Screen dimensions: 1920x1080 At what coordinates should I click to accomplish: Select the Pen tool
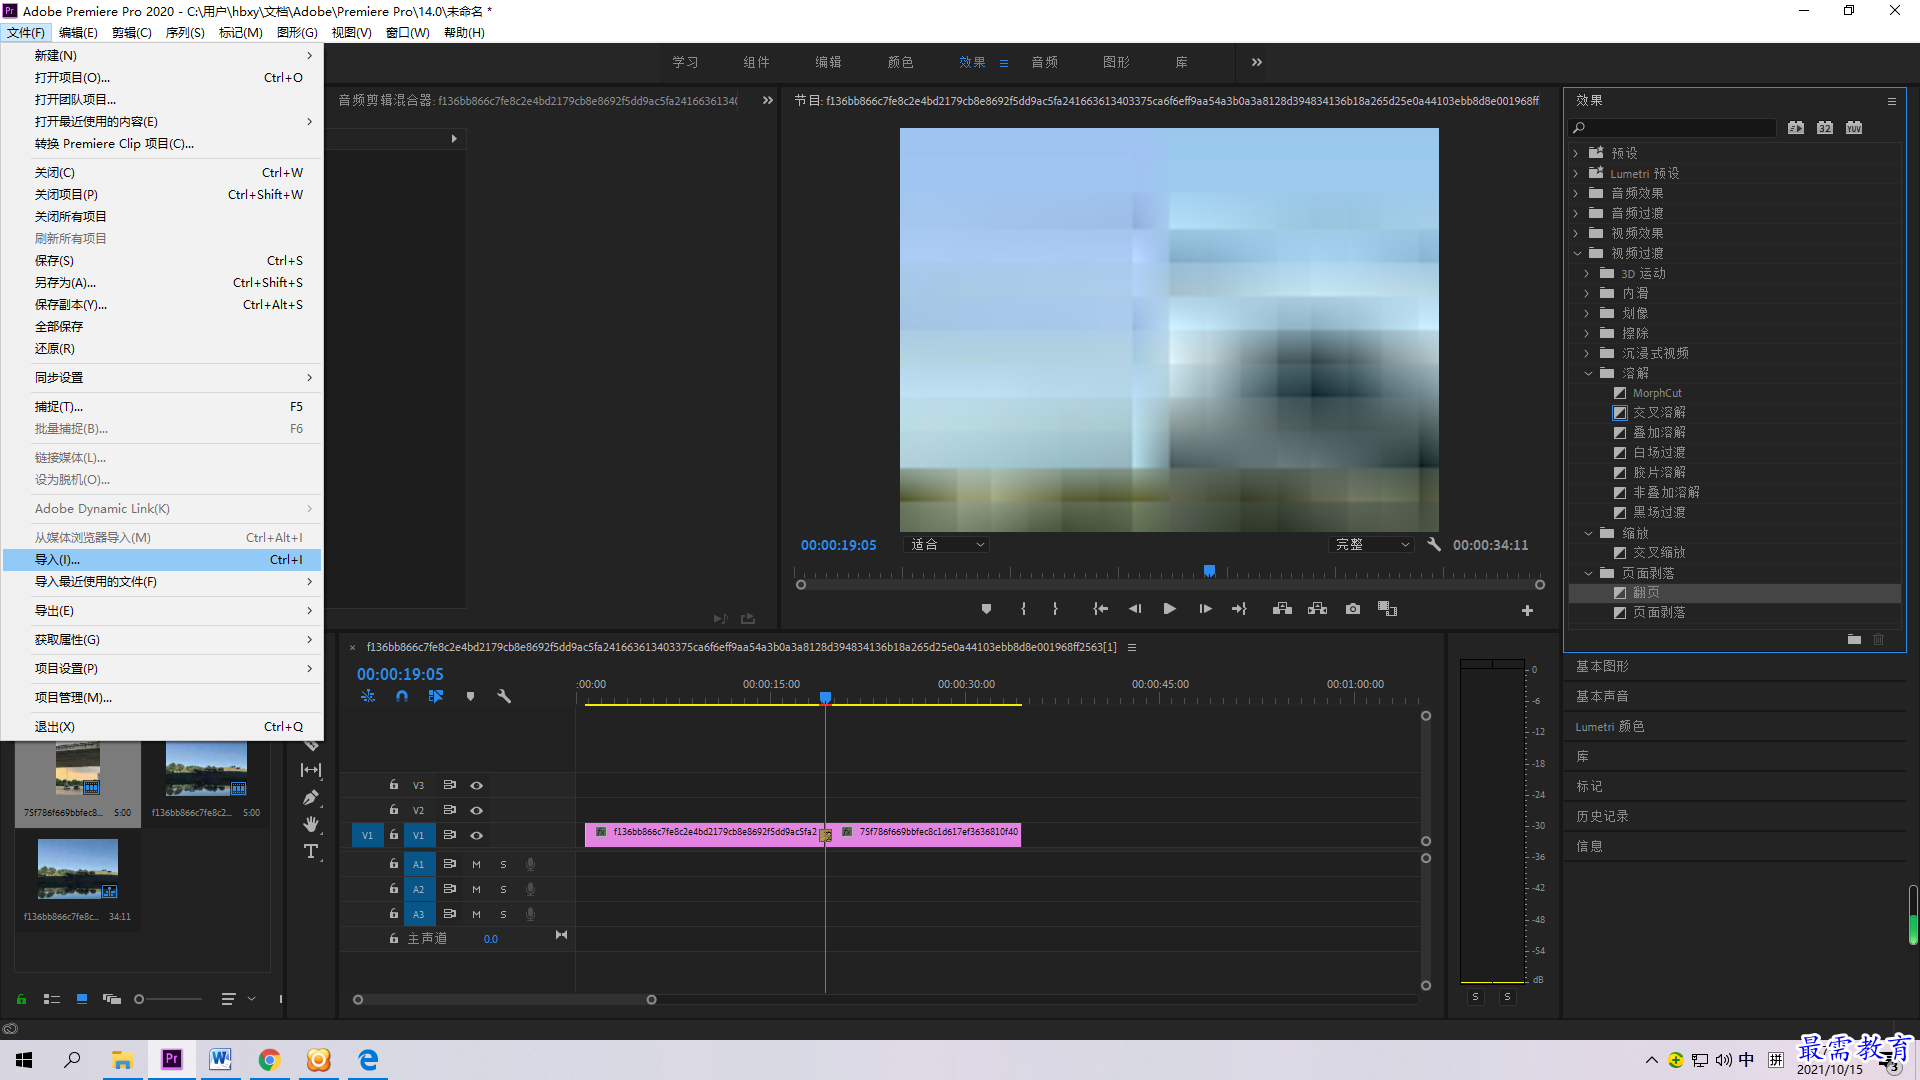[311, 798]
